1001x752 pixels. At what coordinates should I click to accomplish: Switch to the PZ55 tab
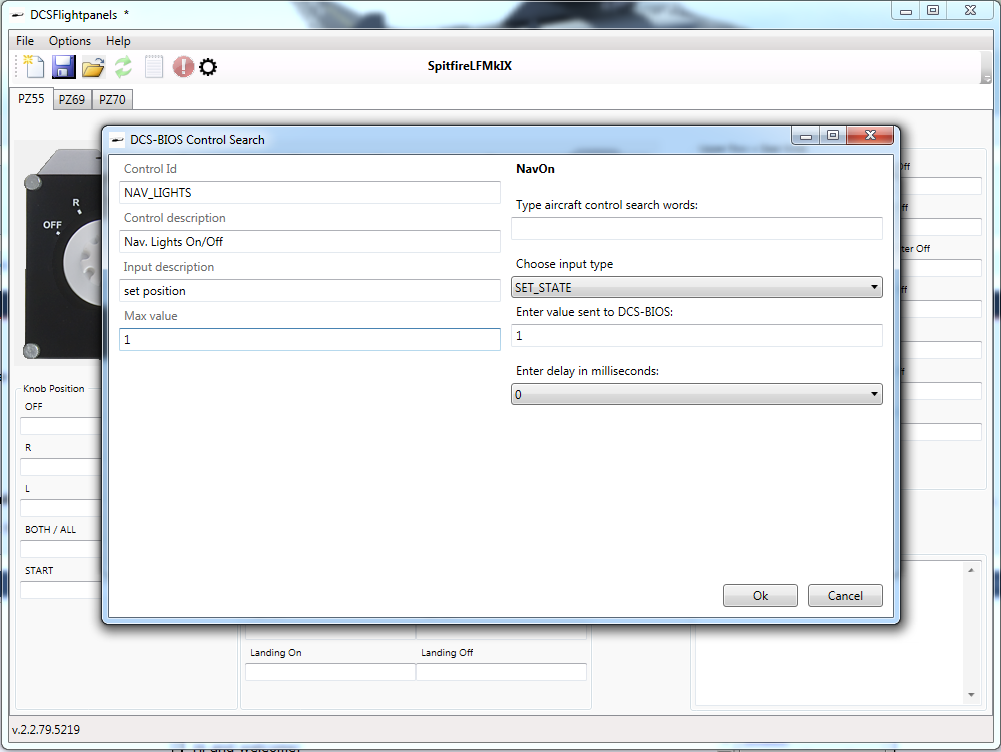tap(31, 99)
